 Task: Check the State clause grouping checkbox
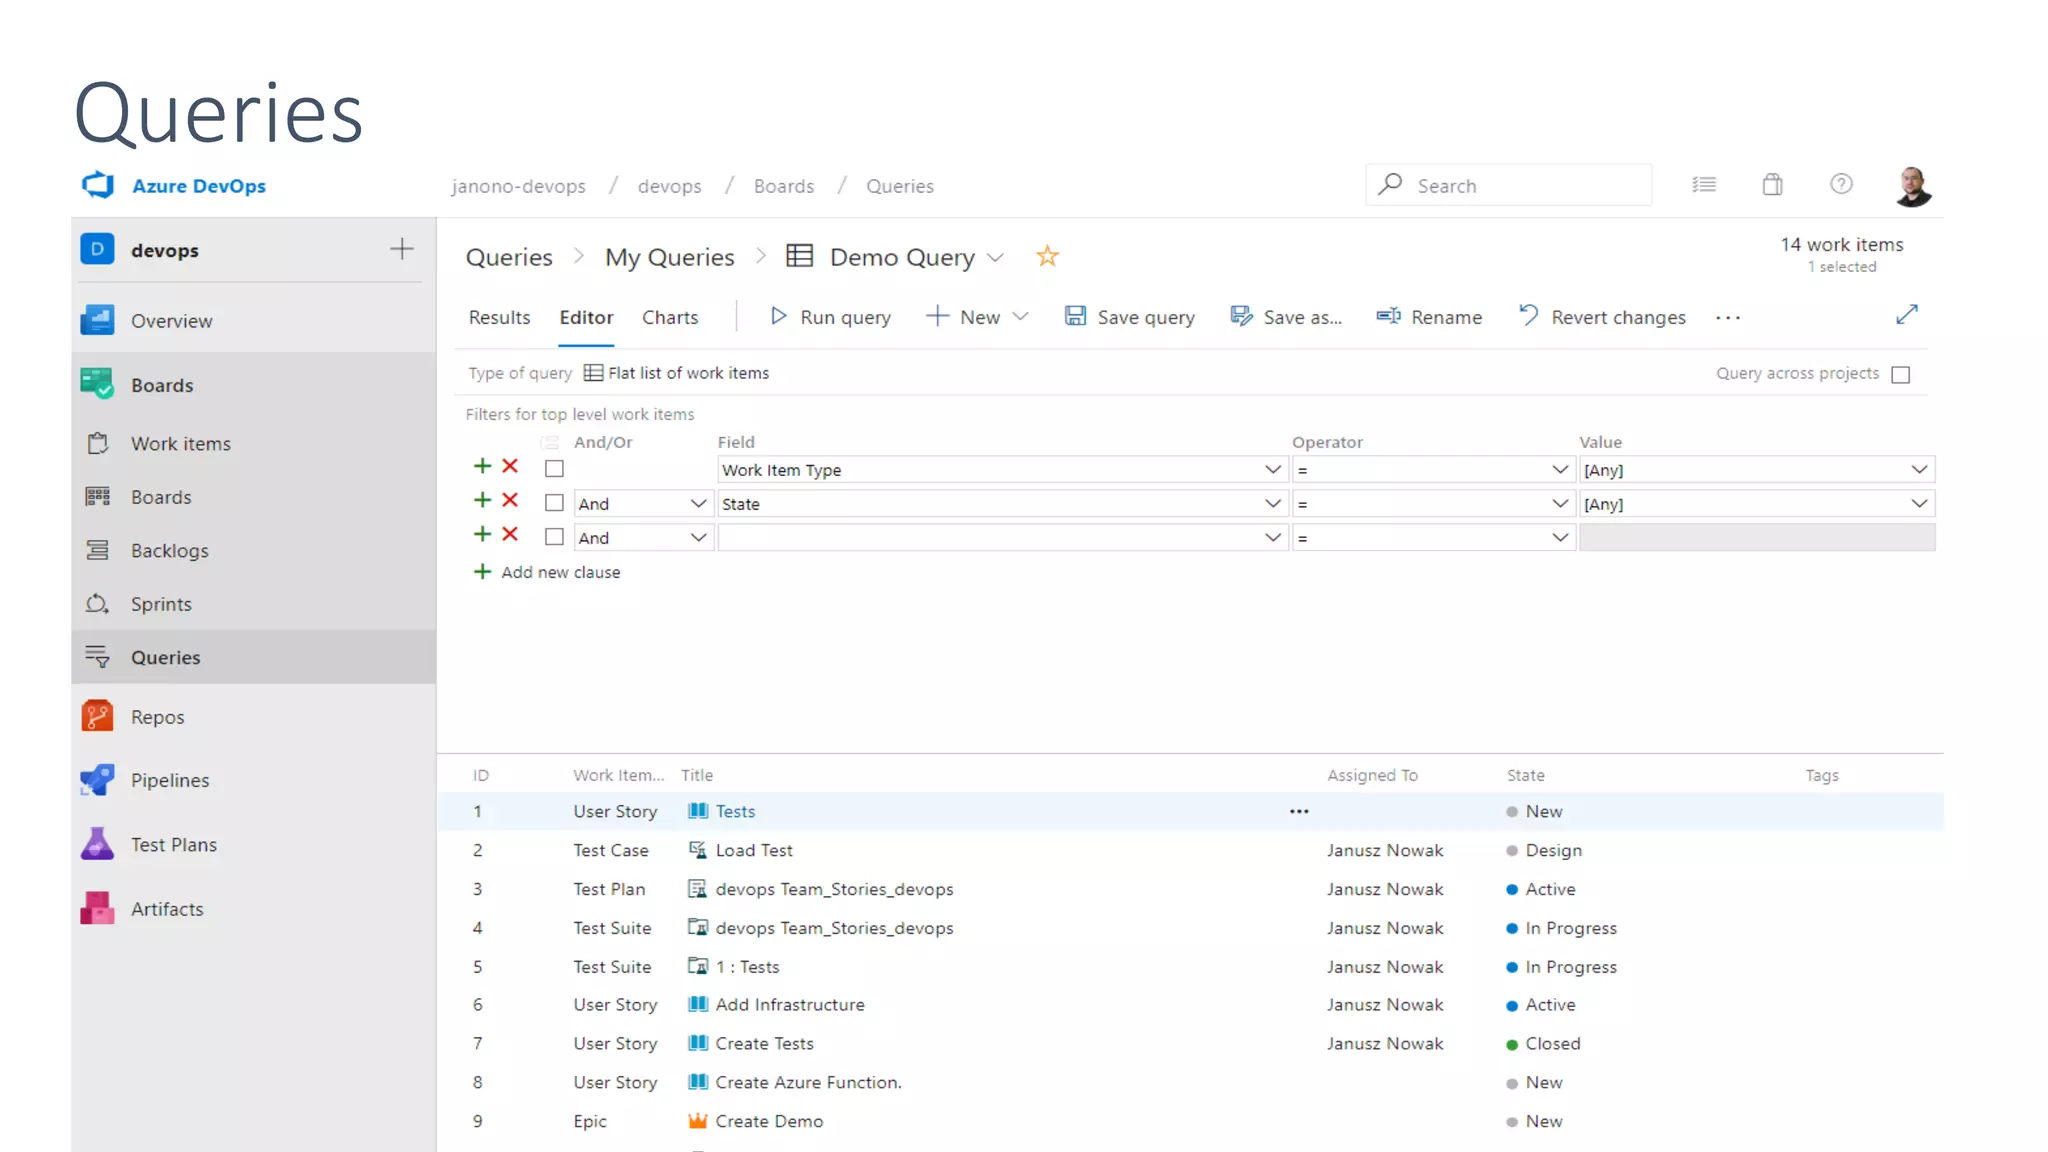(x=554, y=503)
